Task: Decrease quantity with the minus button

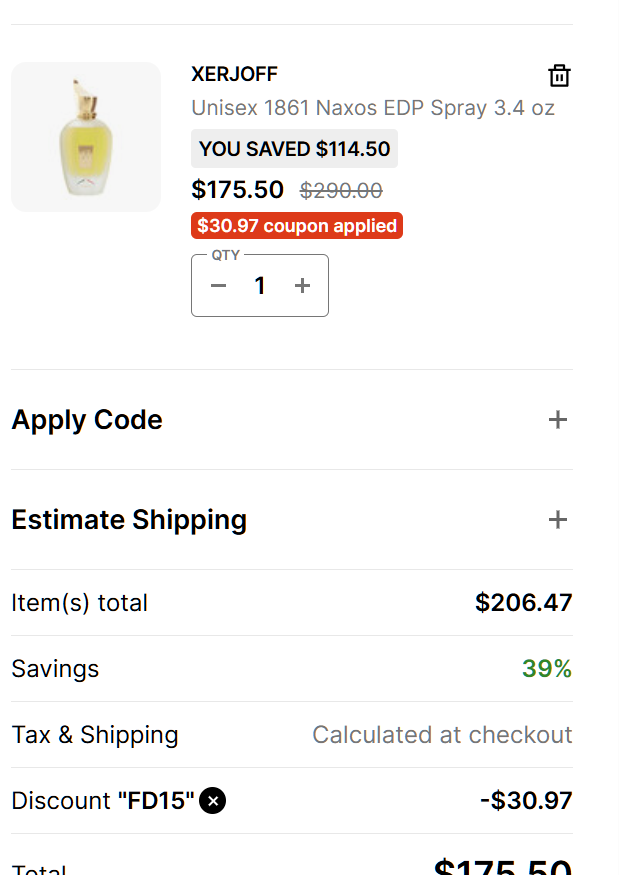Action: (x=219, y=286)
